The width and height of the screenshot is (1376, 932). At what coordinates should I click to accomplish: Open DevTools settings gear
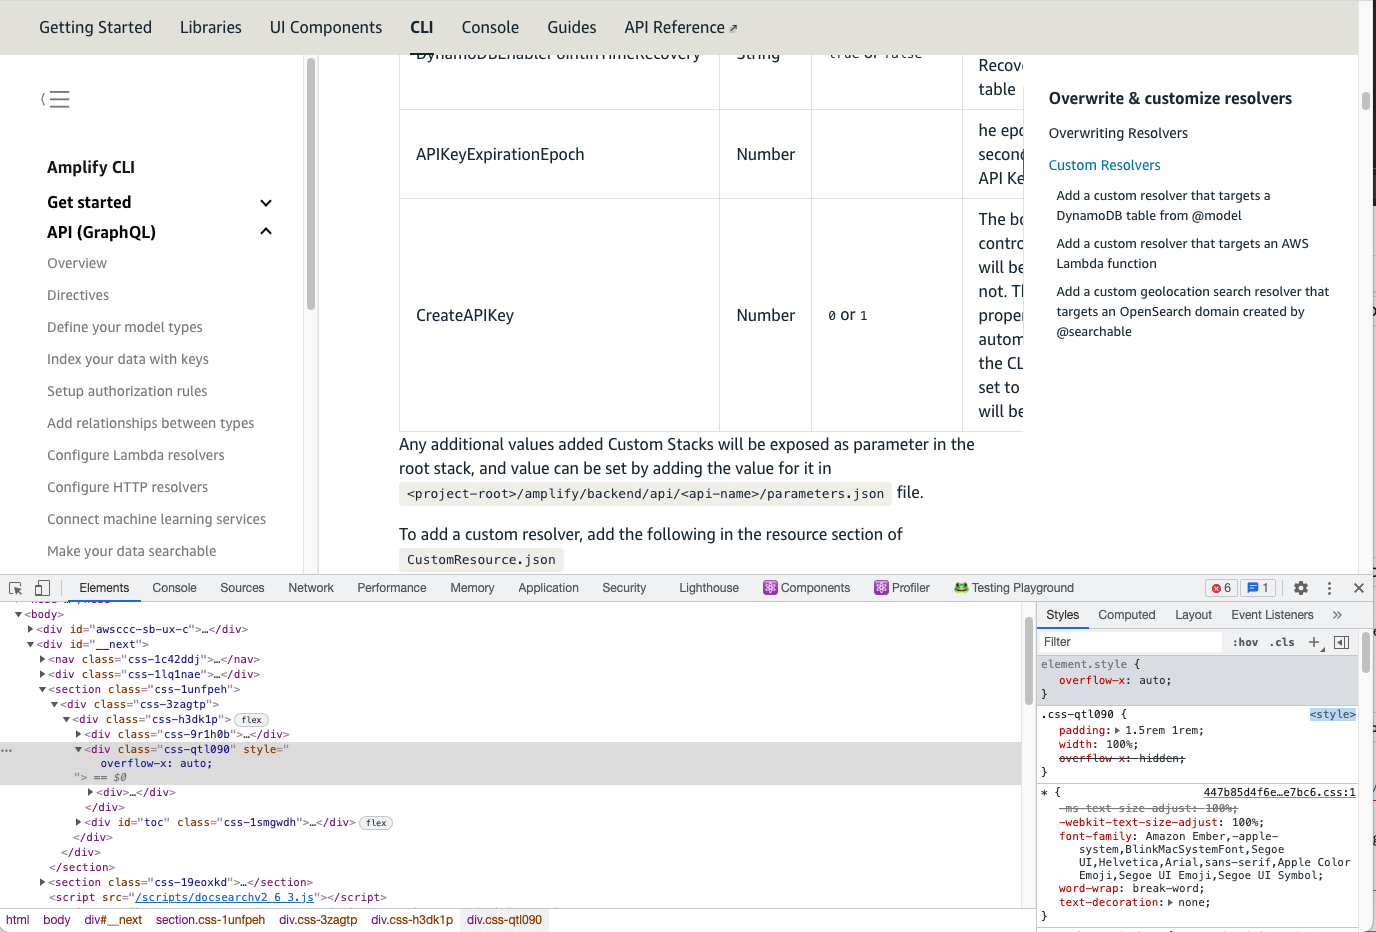tap(1298, 588)
